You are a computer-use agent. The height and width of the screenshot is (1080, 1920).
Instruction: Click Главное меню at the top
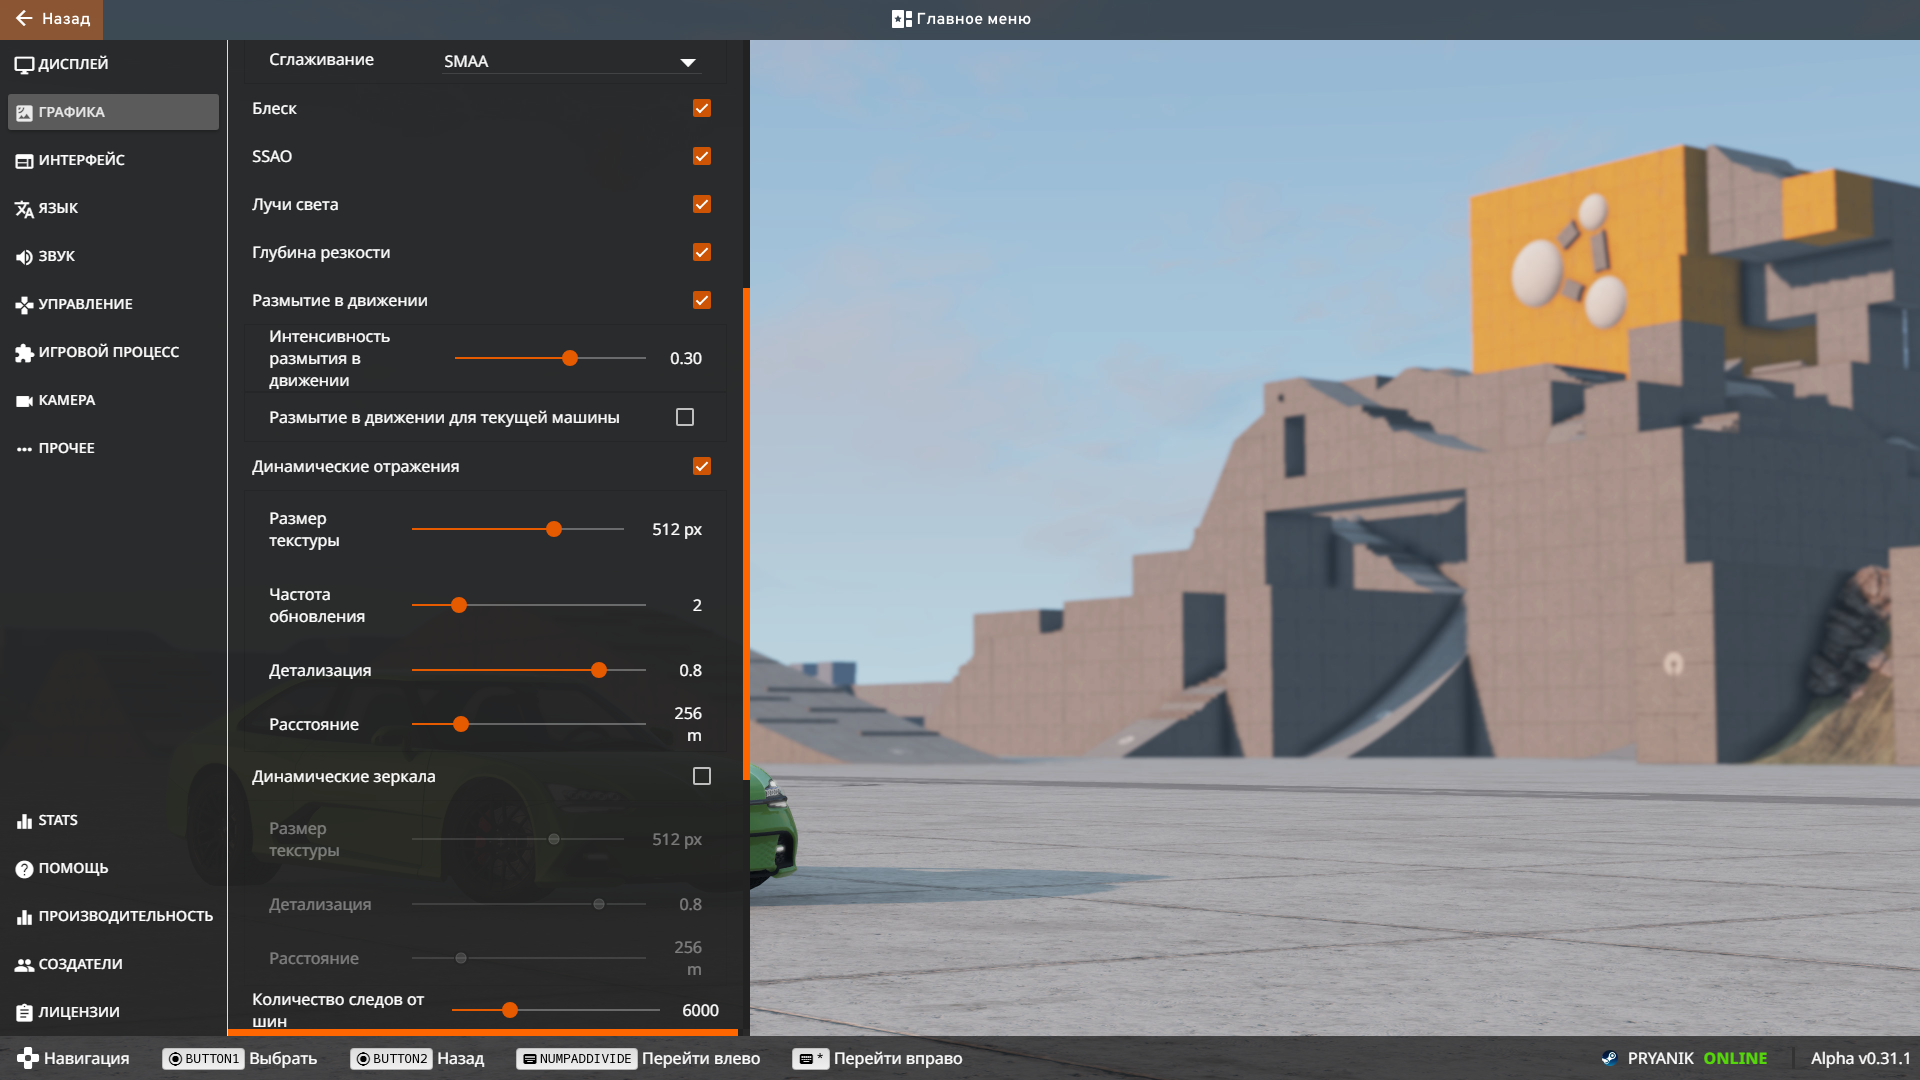(x=961, y=19)
